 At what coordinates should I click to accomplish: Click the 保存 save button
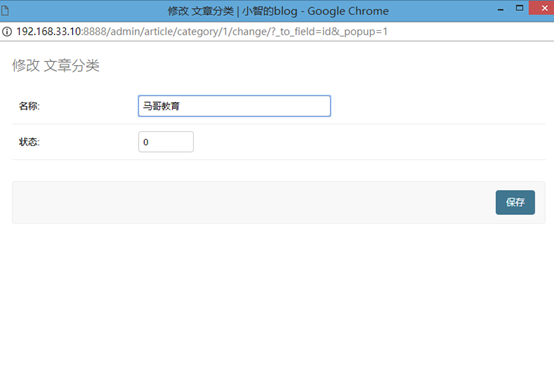coord(515,202)
